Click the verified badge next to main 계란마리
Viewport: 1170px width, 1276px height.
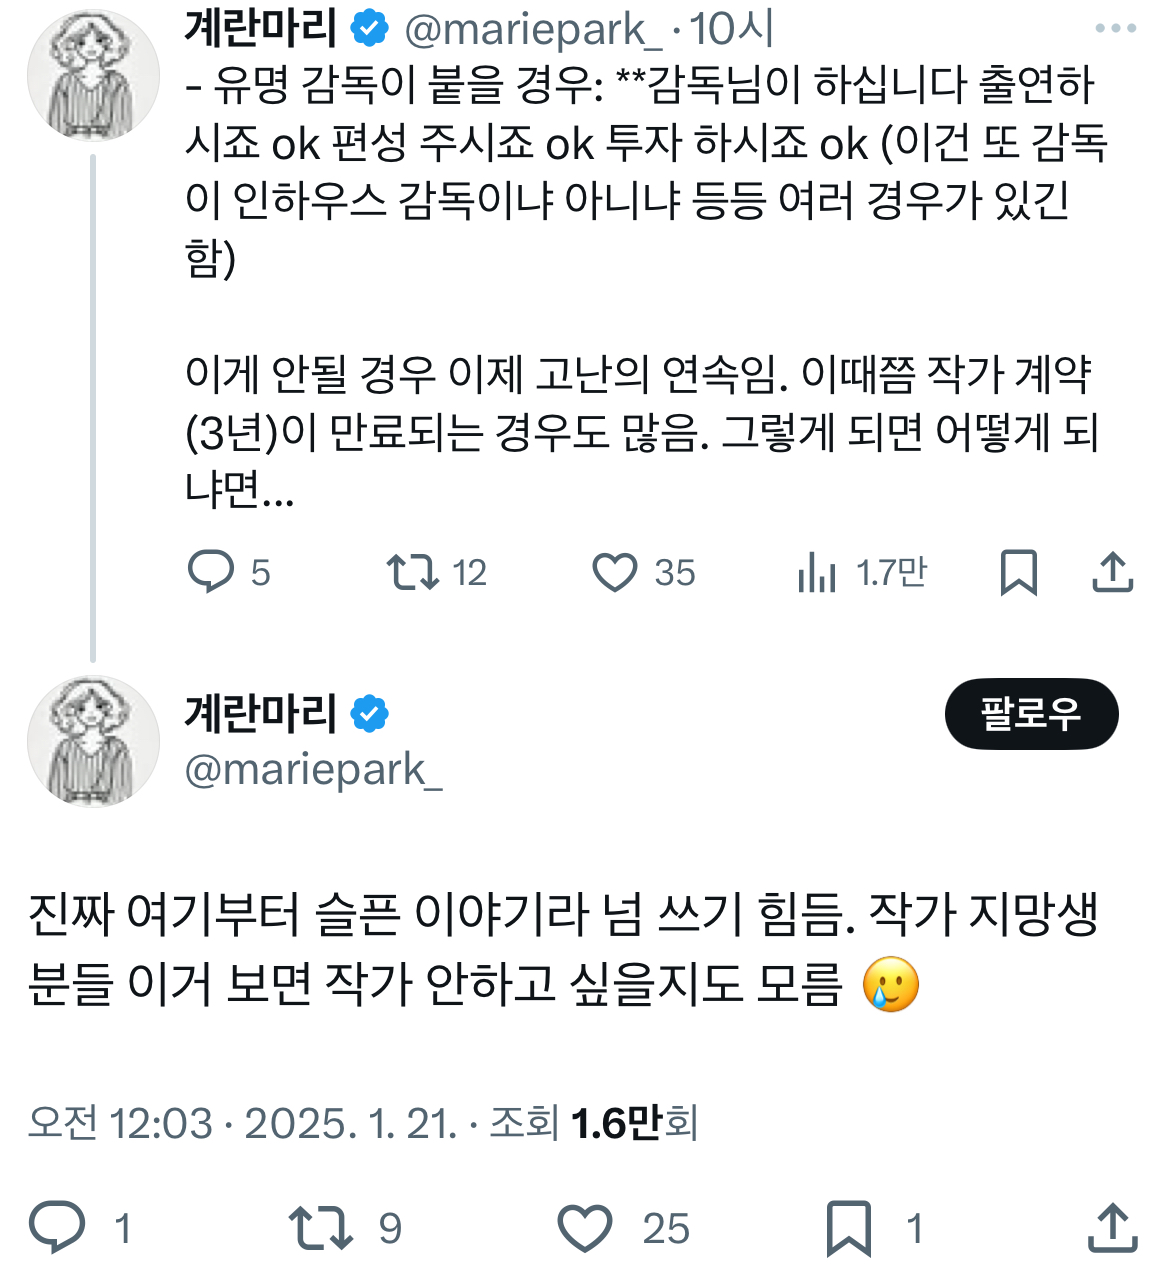pos(370,714)
